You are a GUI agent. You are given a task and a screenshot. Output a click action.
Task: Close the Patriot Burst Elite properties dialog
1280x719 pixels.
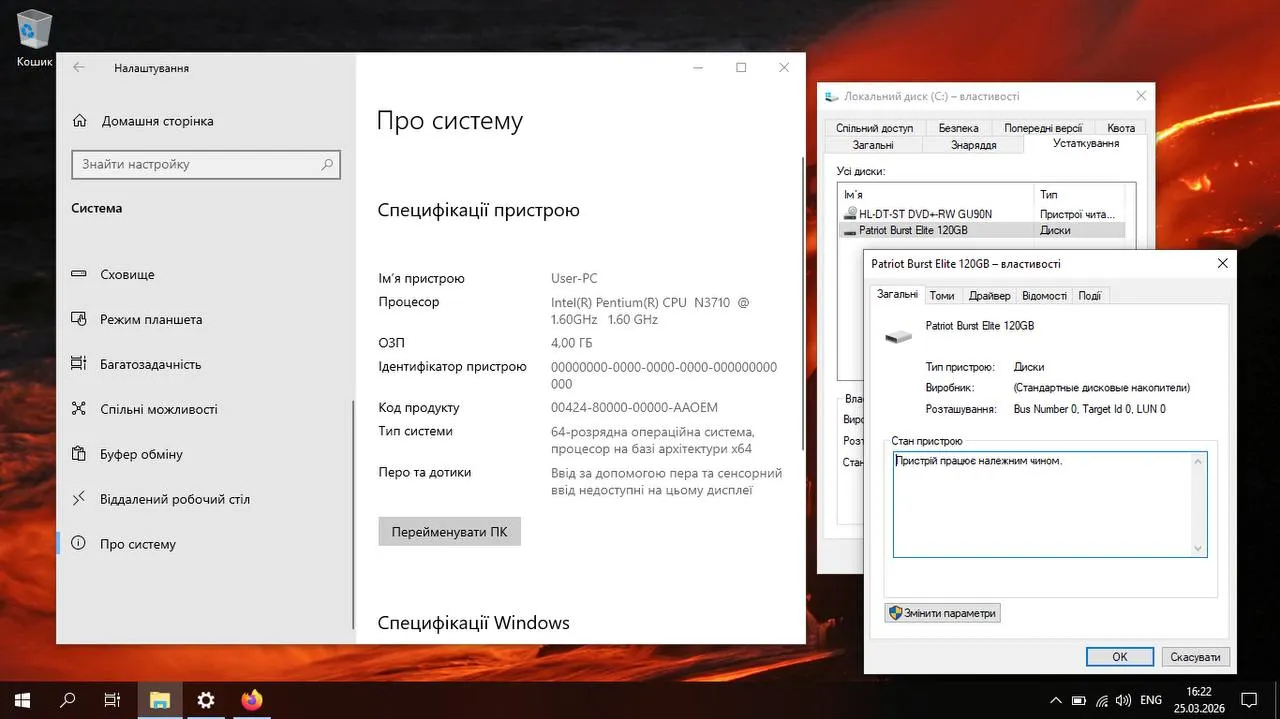click(1222, 264)
